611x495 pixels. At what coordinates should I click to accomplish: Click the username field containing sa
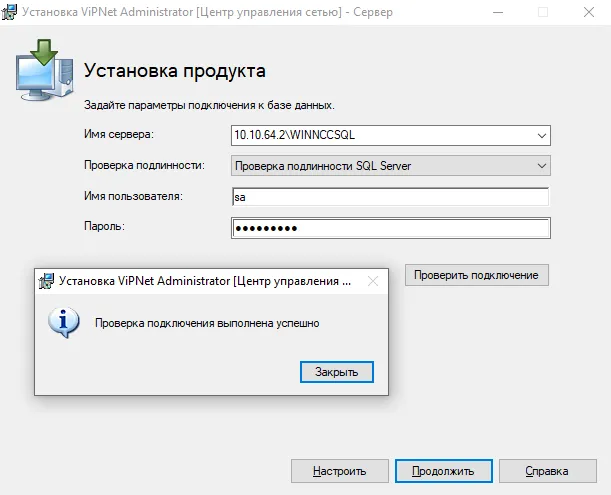click(x=390, y=197)
